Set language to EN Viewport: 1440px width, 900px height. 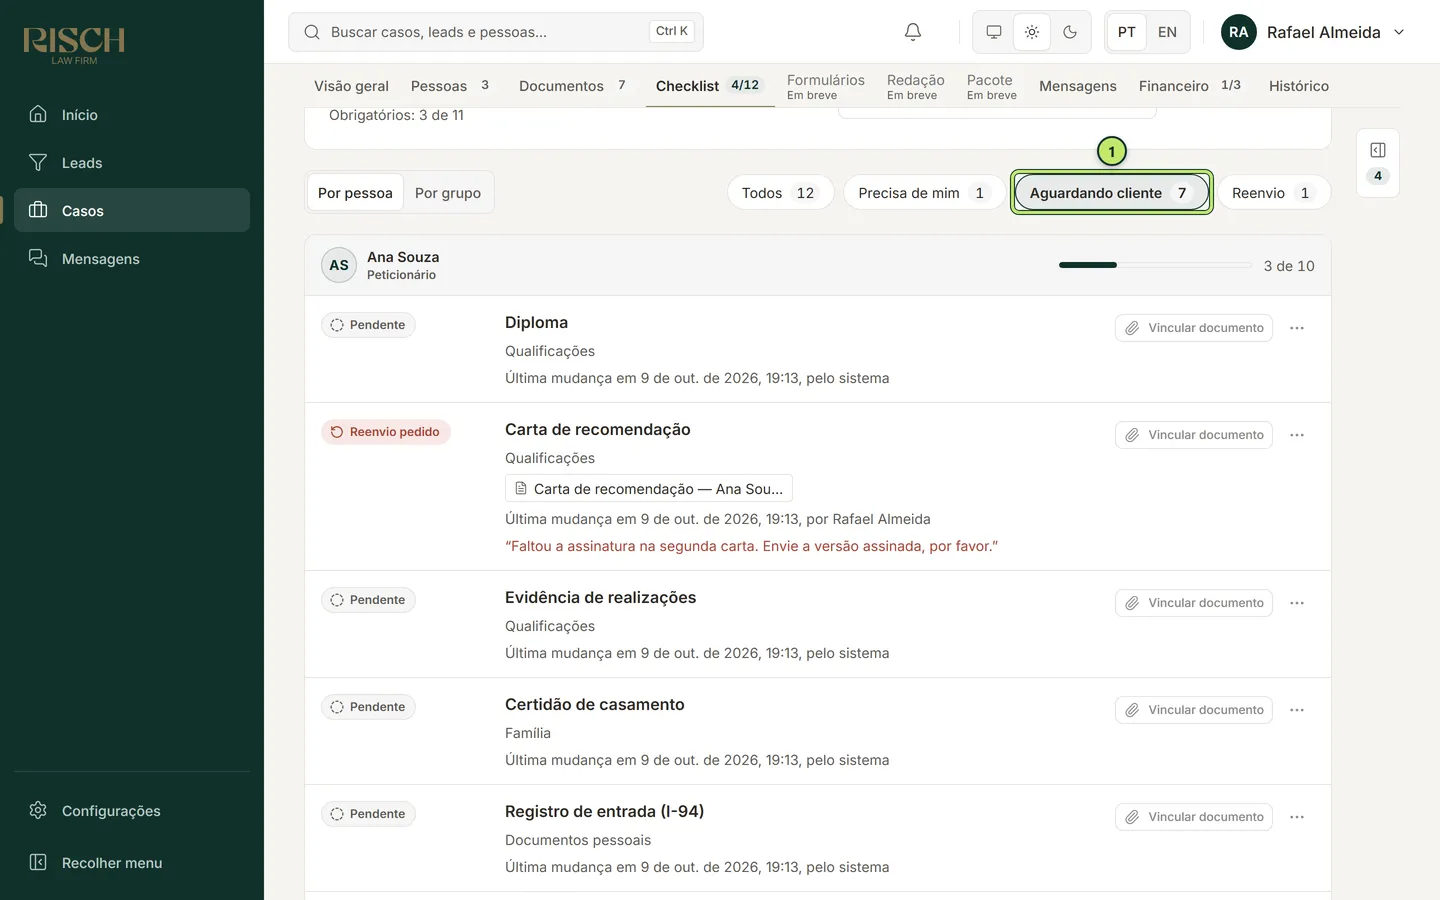[x=1167, y=32]
